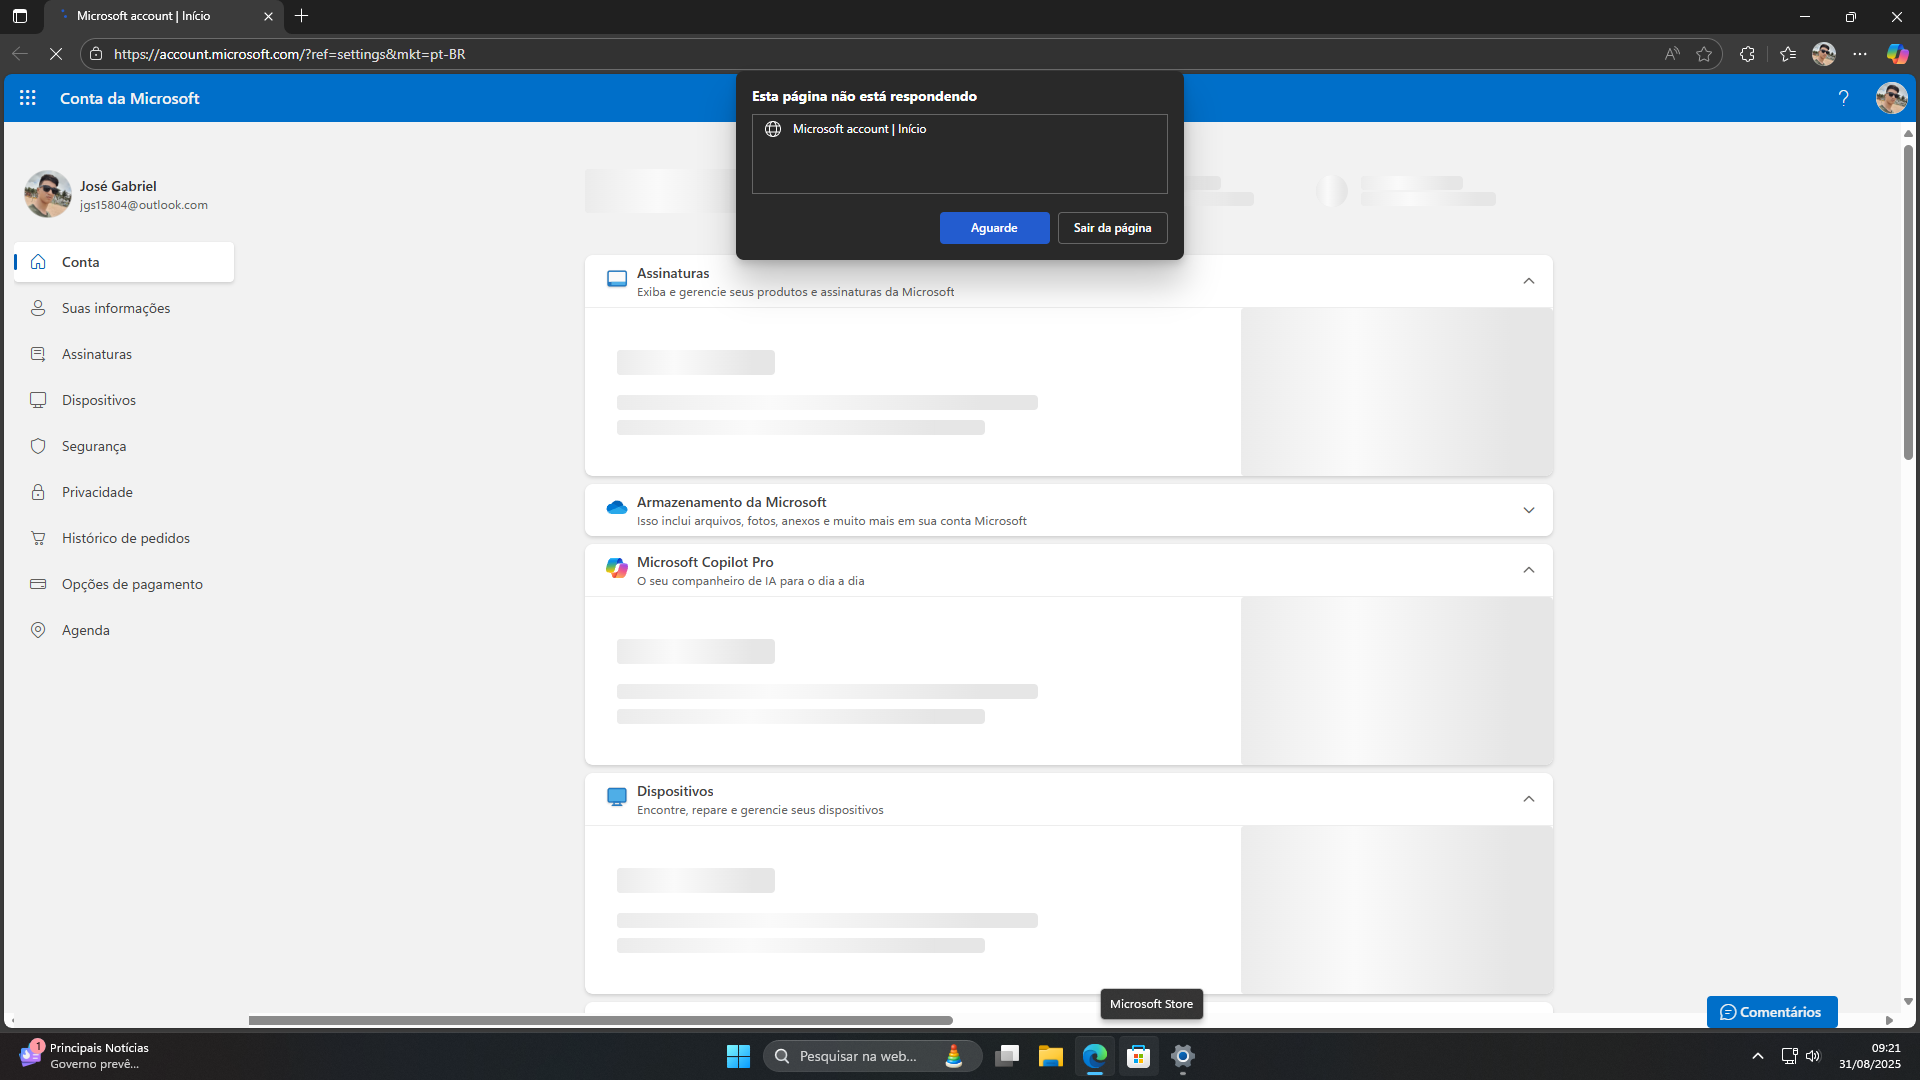View site information lock icon

96,54
